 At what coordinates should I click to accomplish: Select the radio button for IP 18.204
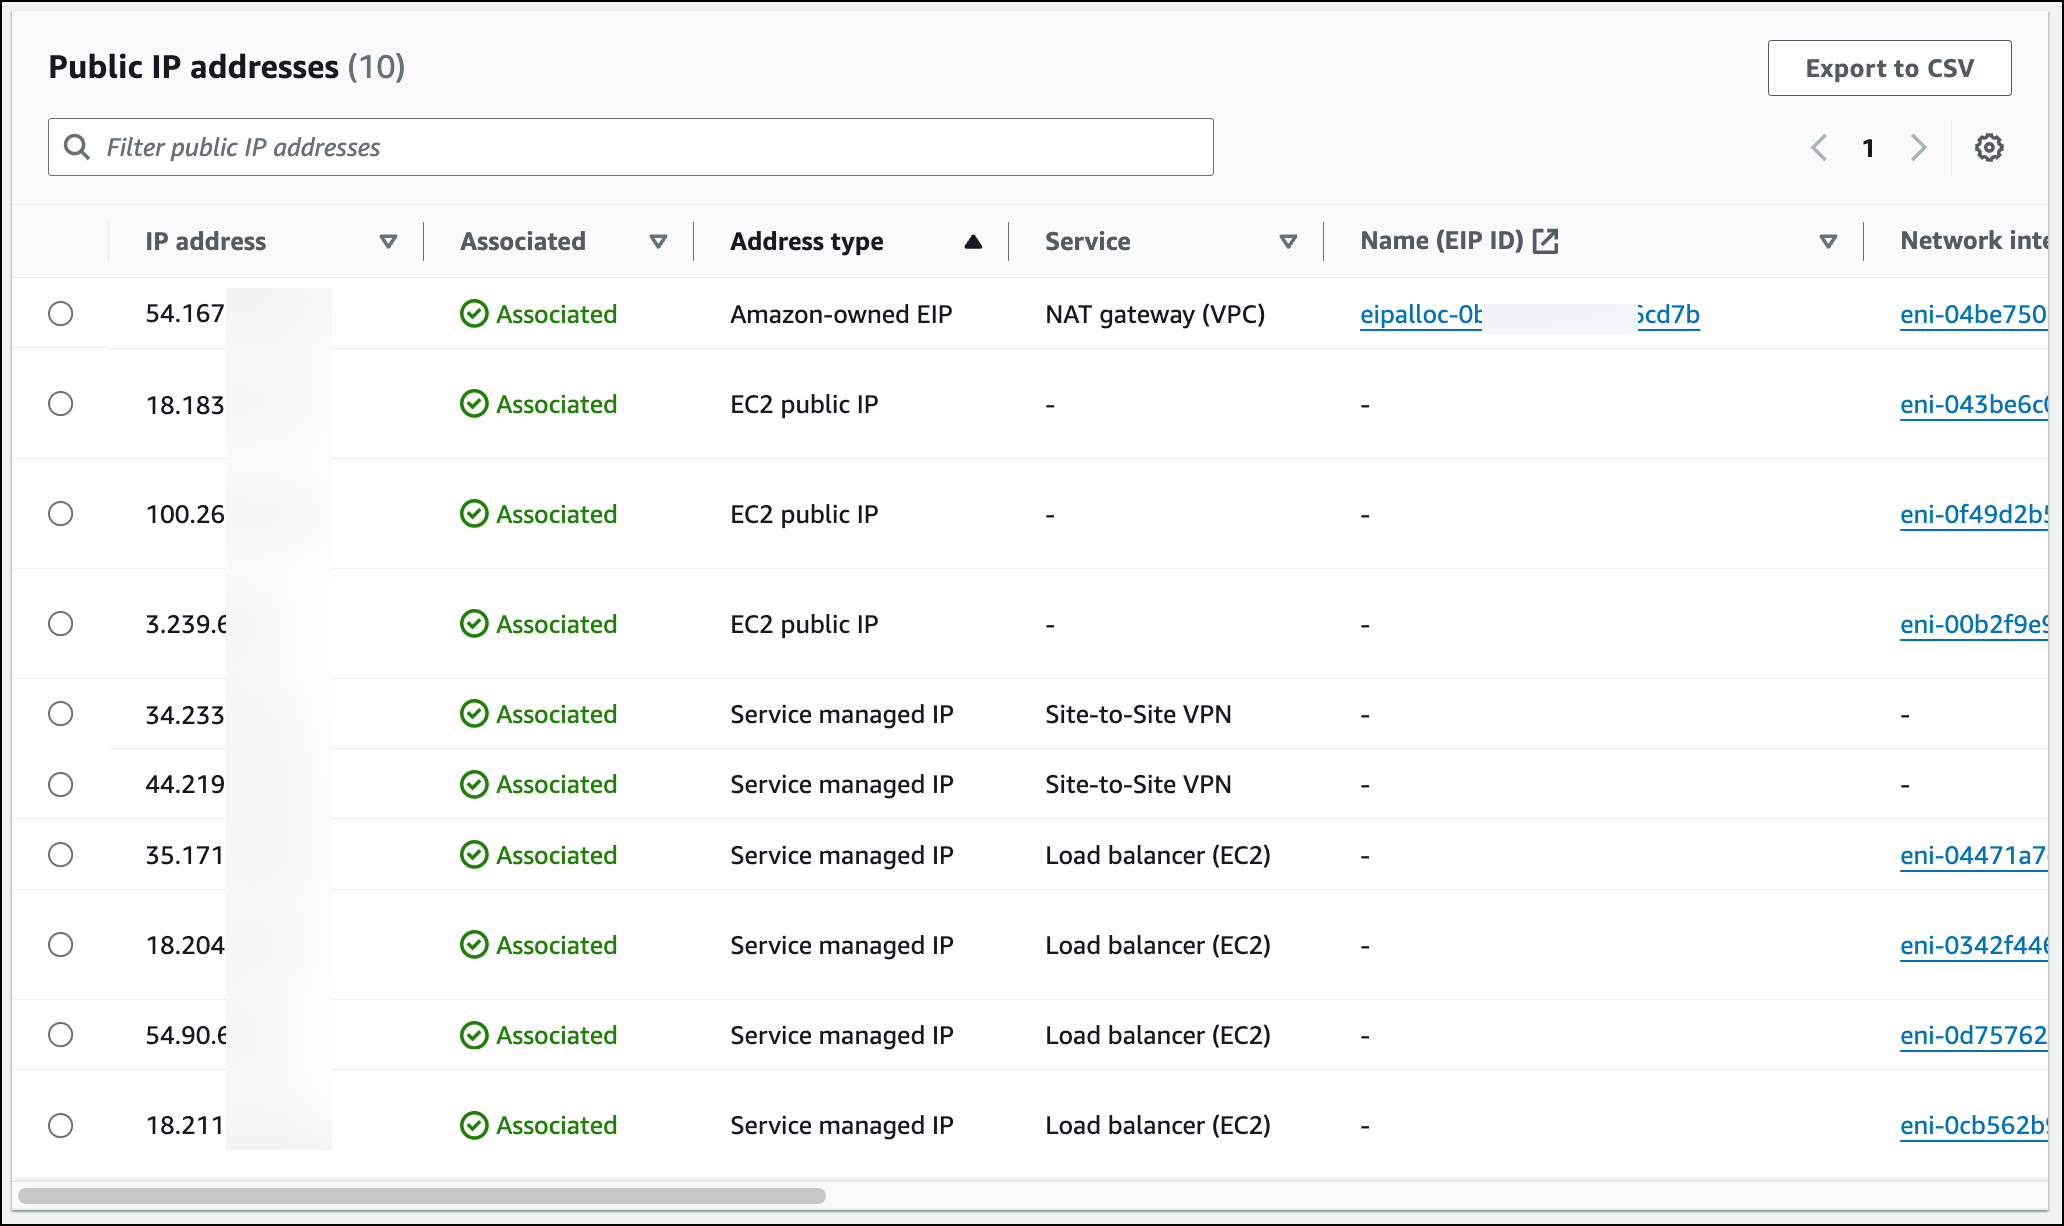61,945
